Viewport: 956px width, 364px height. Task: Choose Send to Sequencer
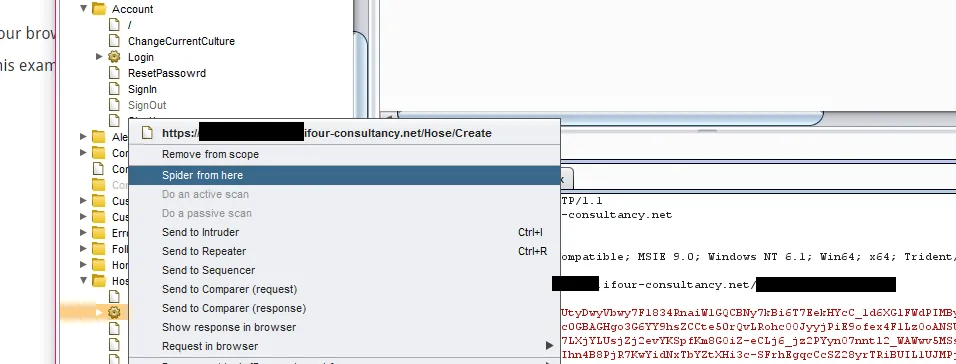point(344,270)
